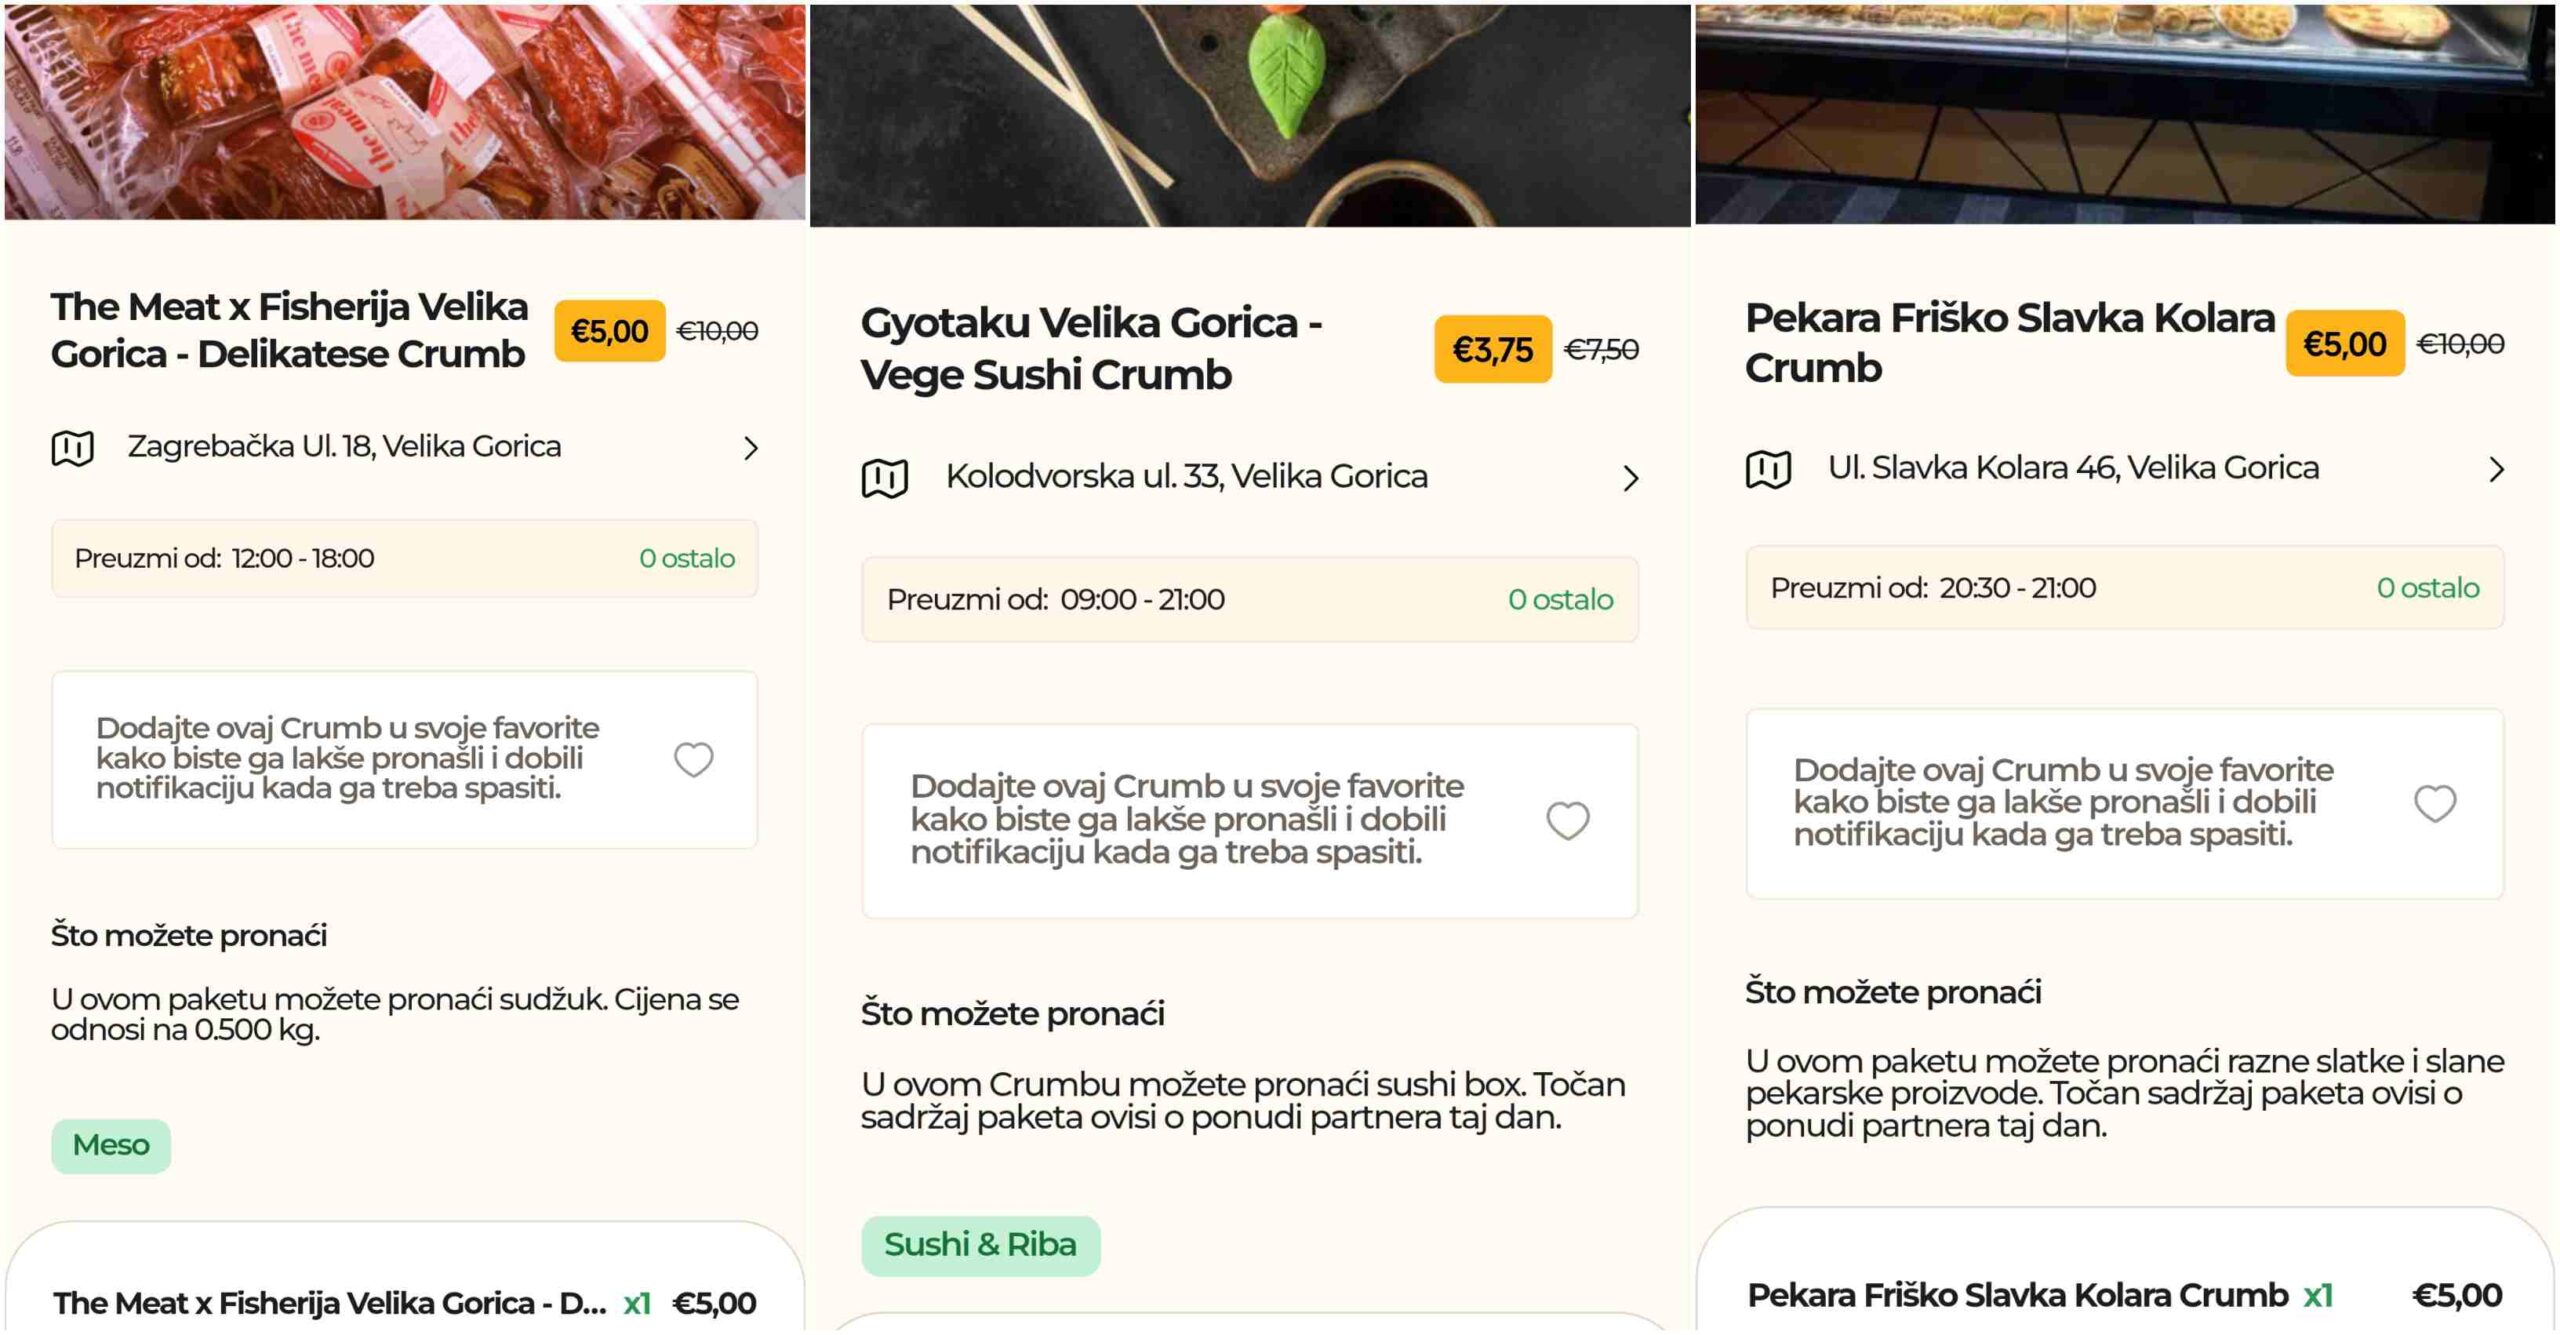Open the Zagrebačka Ul. 18 address chevron

click(751, 448)
